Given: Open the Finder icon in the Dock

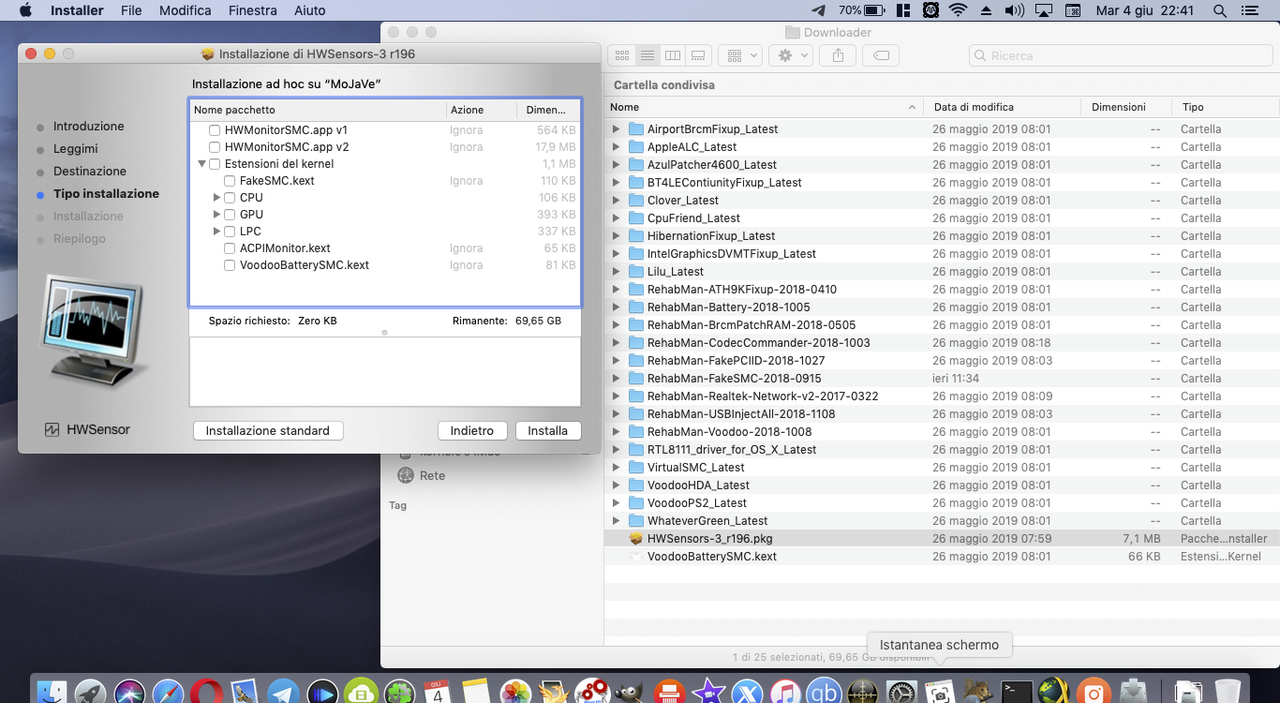Looking at the screenshot, I should tap(51, 692).
